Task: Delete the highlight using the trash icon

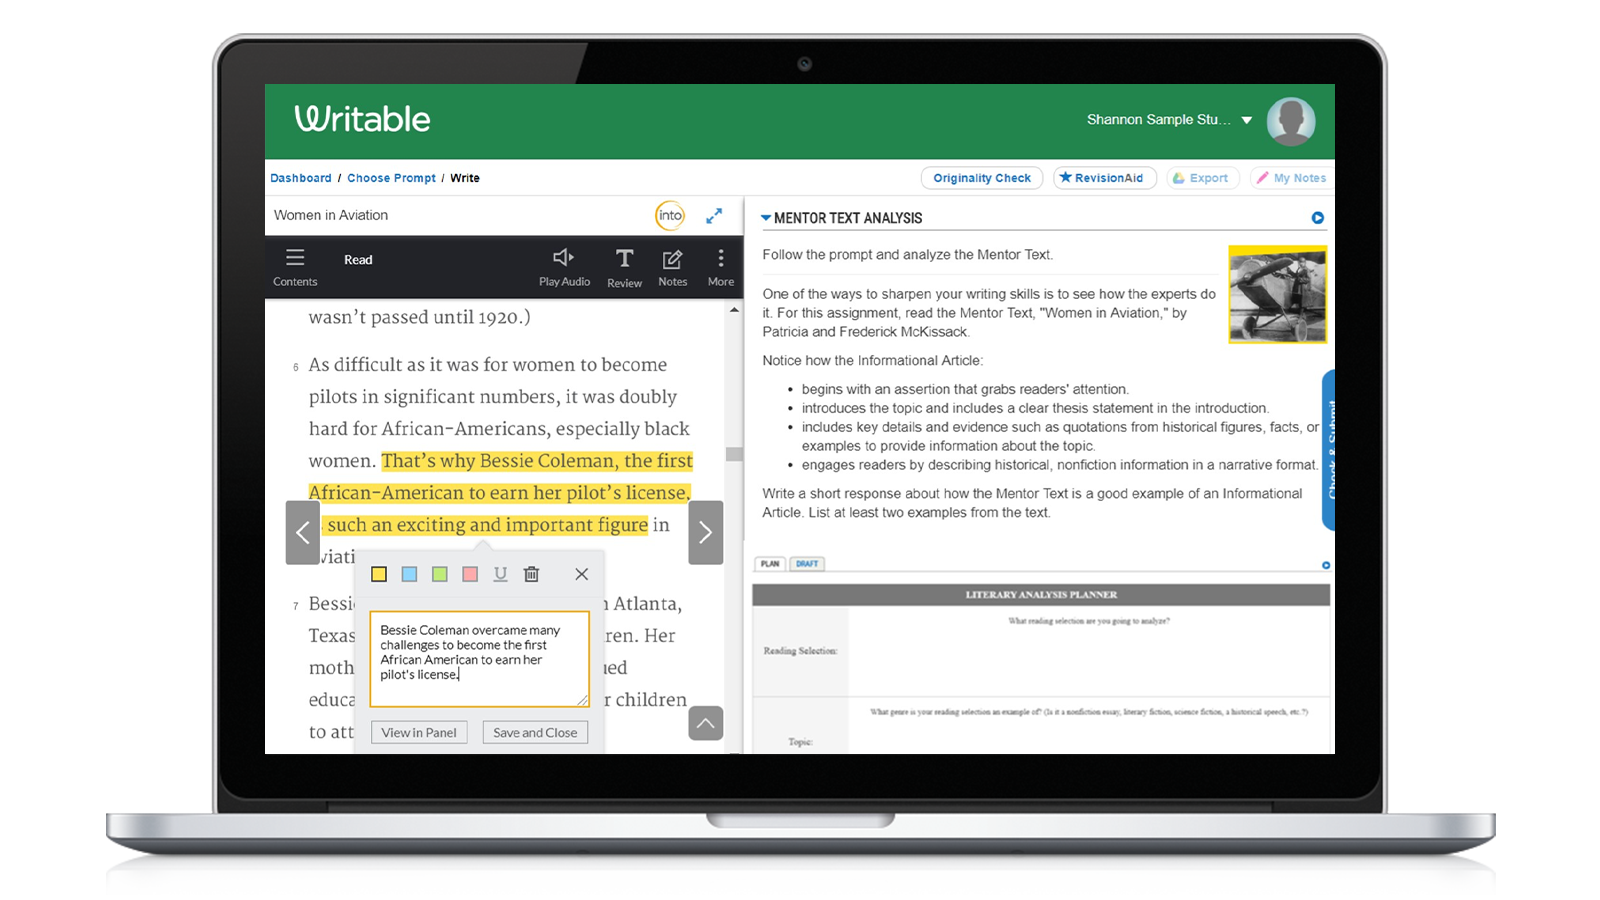Action: point(531,574)
